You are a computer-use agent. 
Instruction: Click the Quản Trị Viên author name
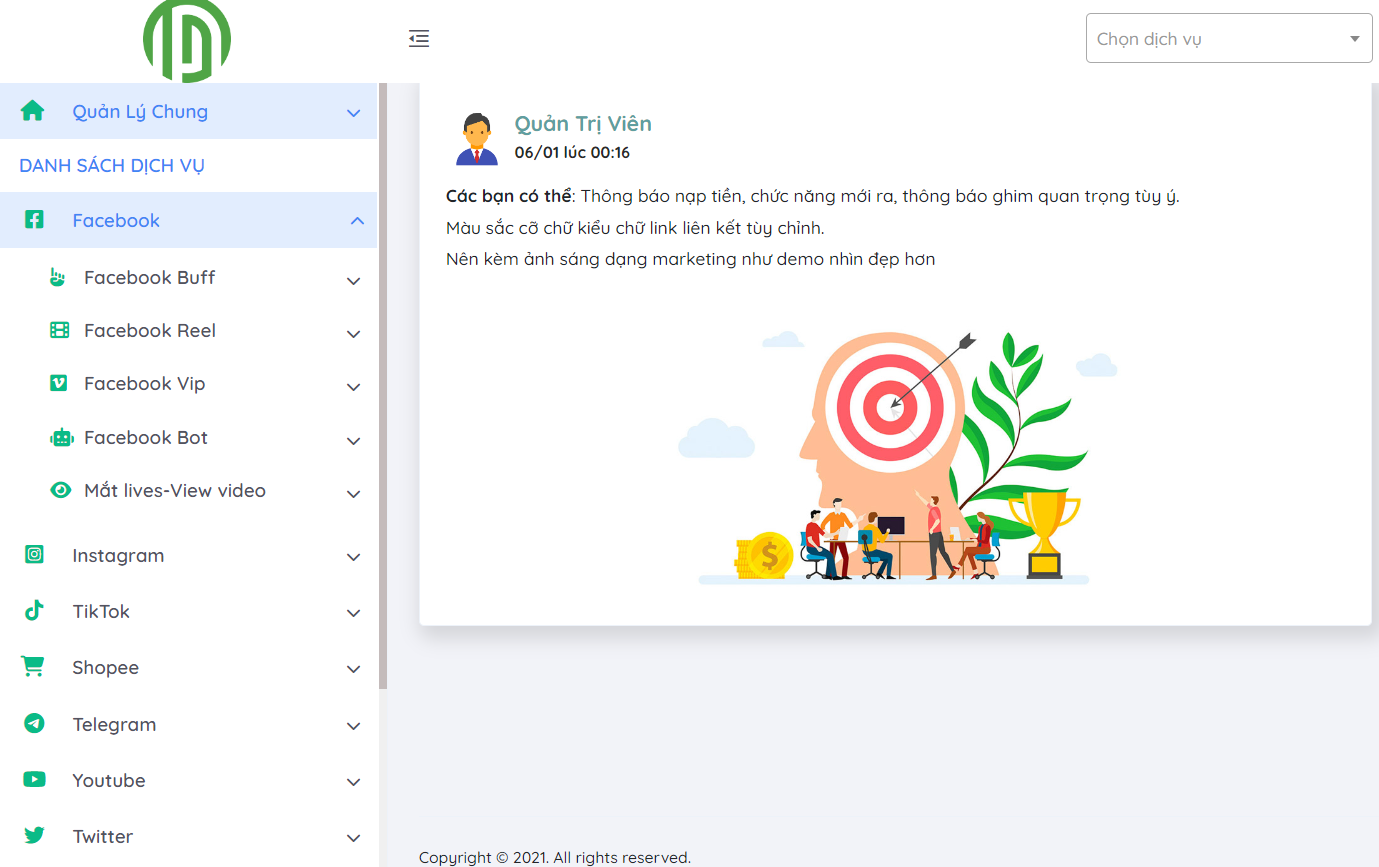tap(583, 124)
